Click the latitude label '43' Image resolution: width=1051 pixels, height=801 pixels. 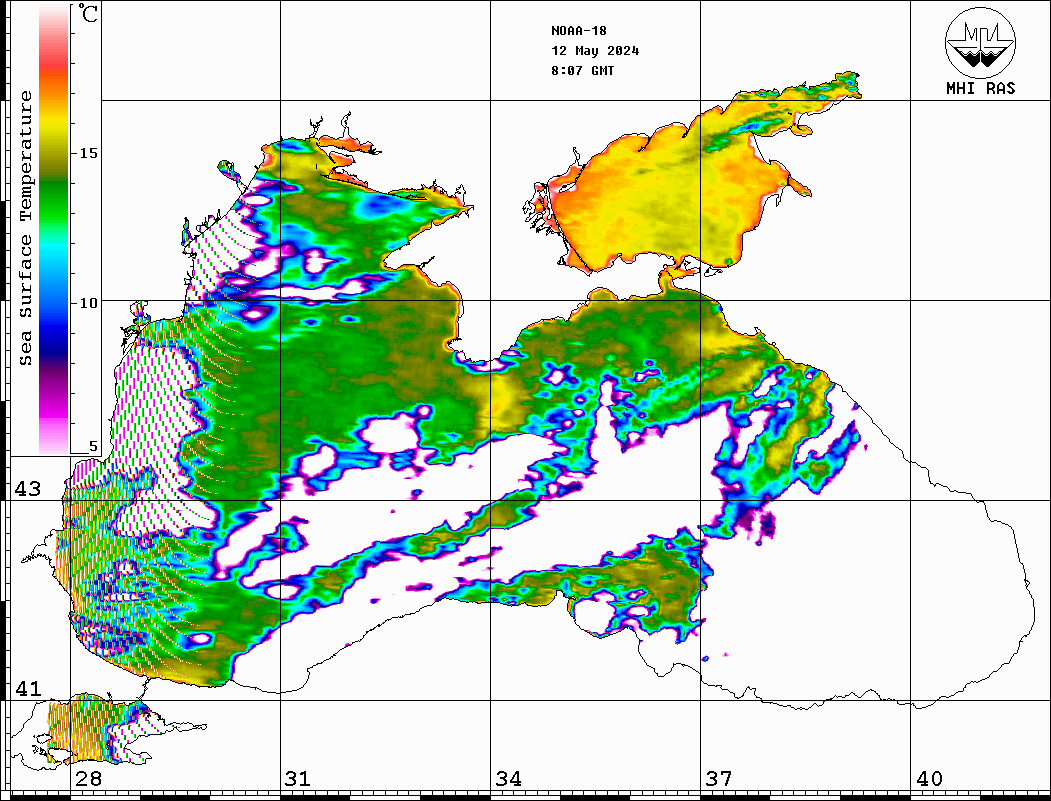pos(28,489)
